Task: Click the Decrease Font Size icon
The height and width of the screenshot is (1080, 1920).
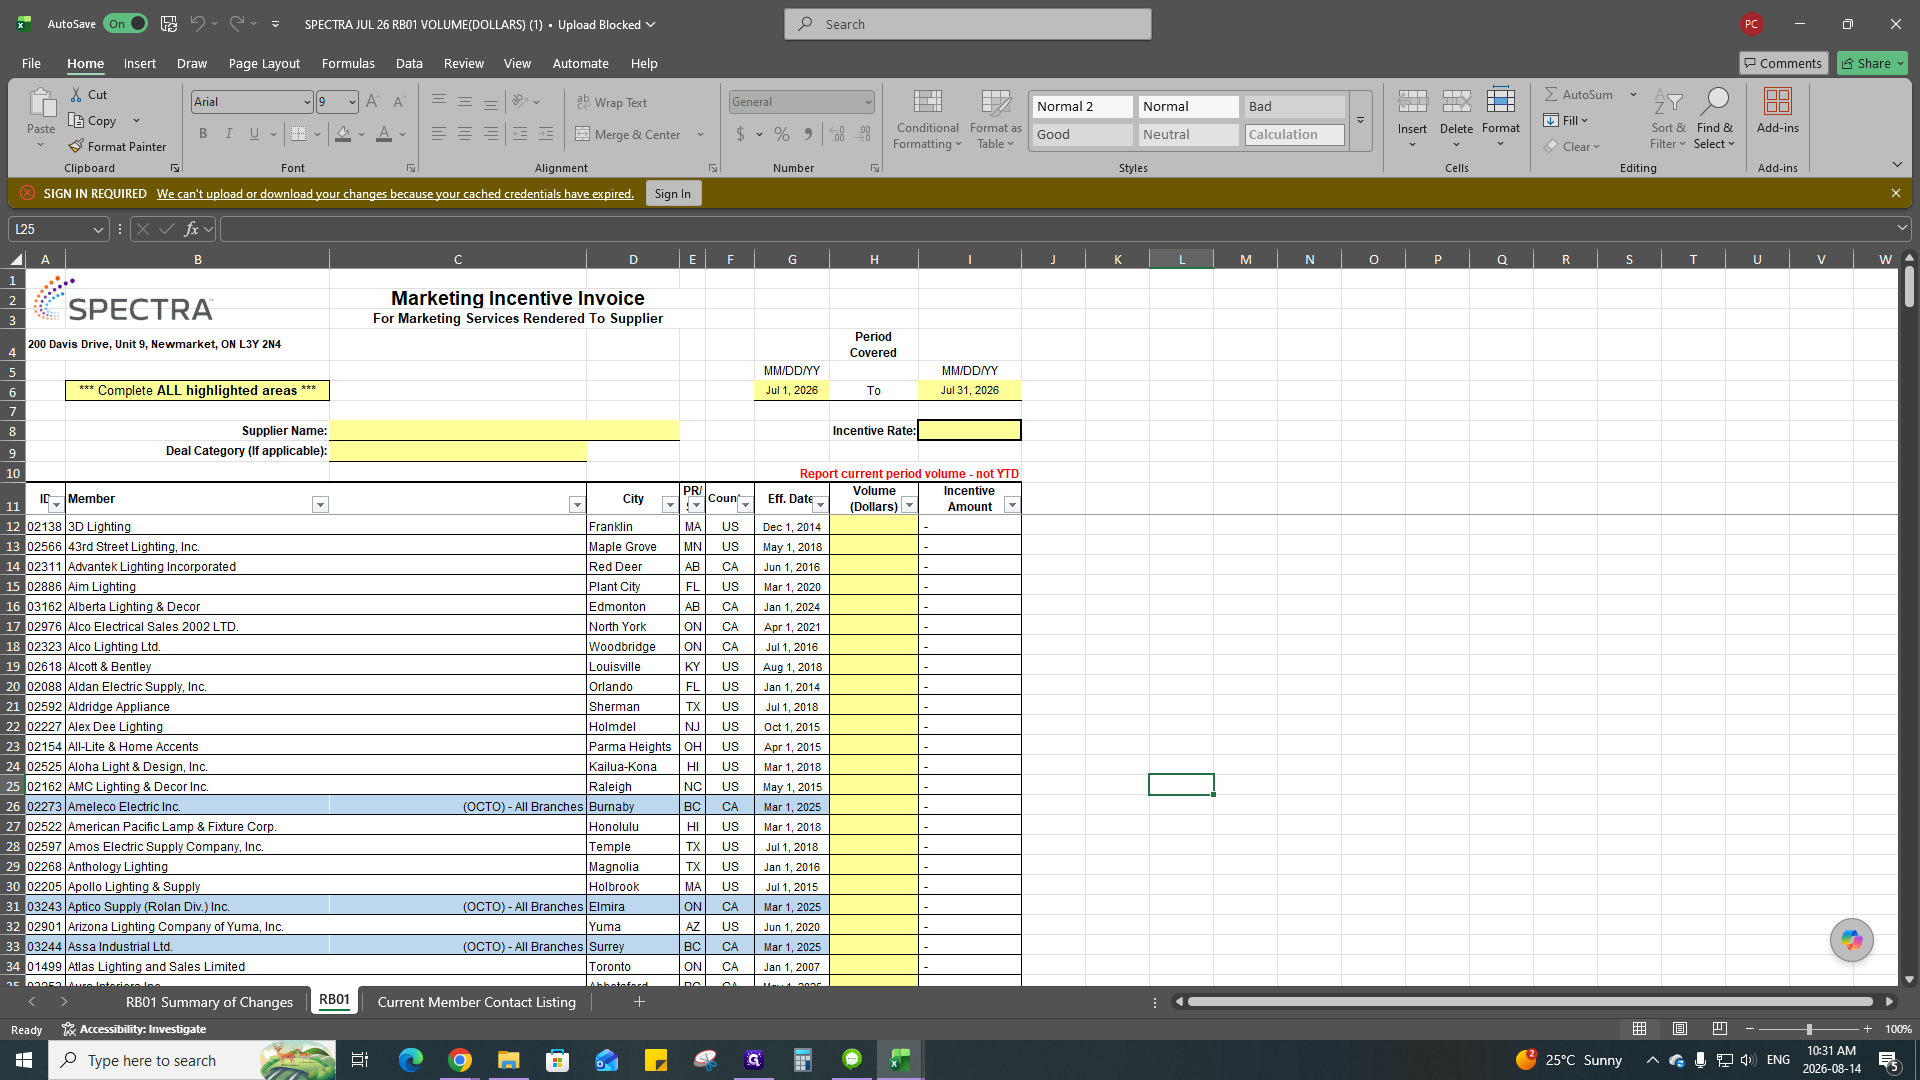Action: [399, 102]
